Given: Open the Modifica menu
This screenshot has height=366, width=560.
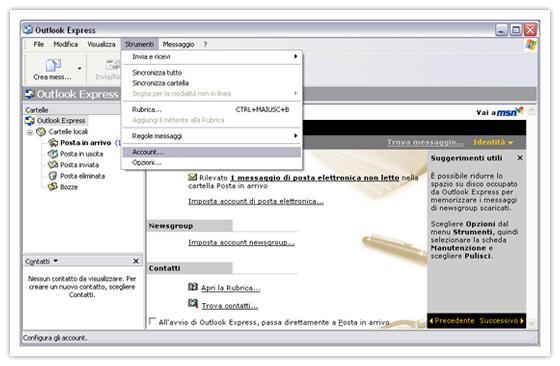Looking at the screenshot, I should (x=66, y=44).
